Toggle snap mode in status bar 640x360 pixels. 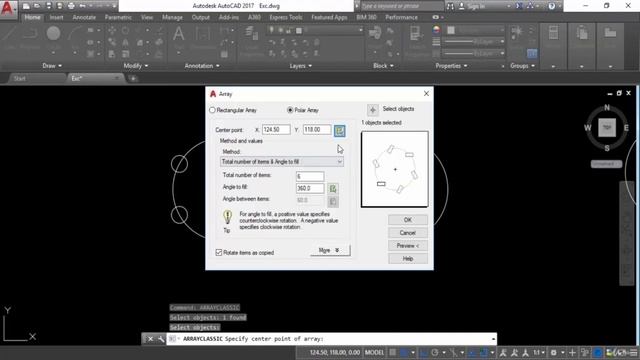pos(404,352)
